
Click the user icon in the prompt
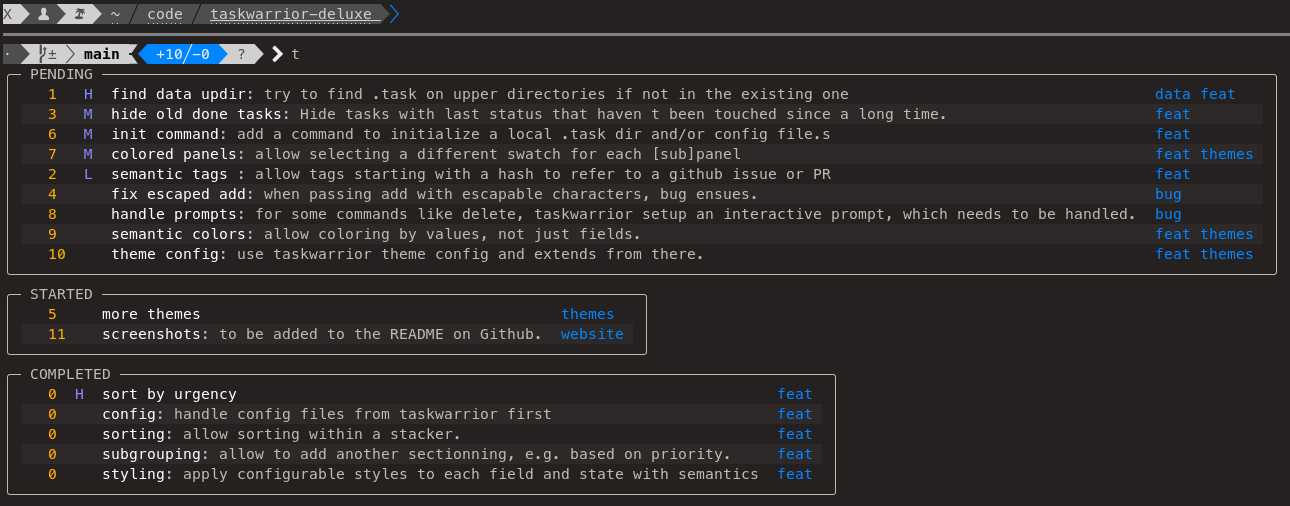point(43,14)
